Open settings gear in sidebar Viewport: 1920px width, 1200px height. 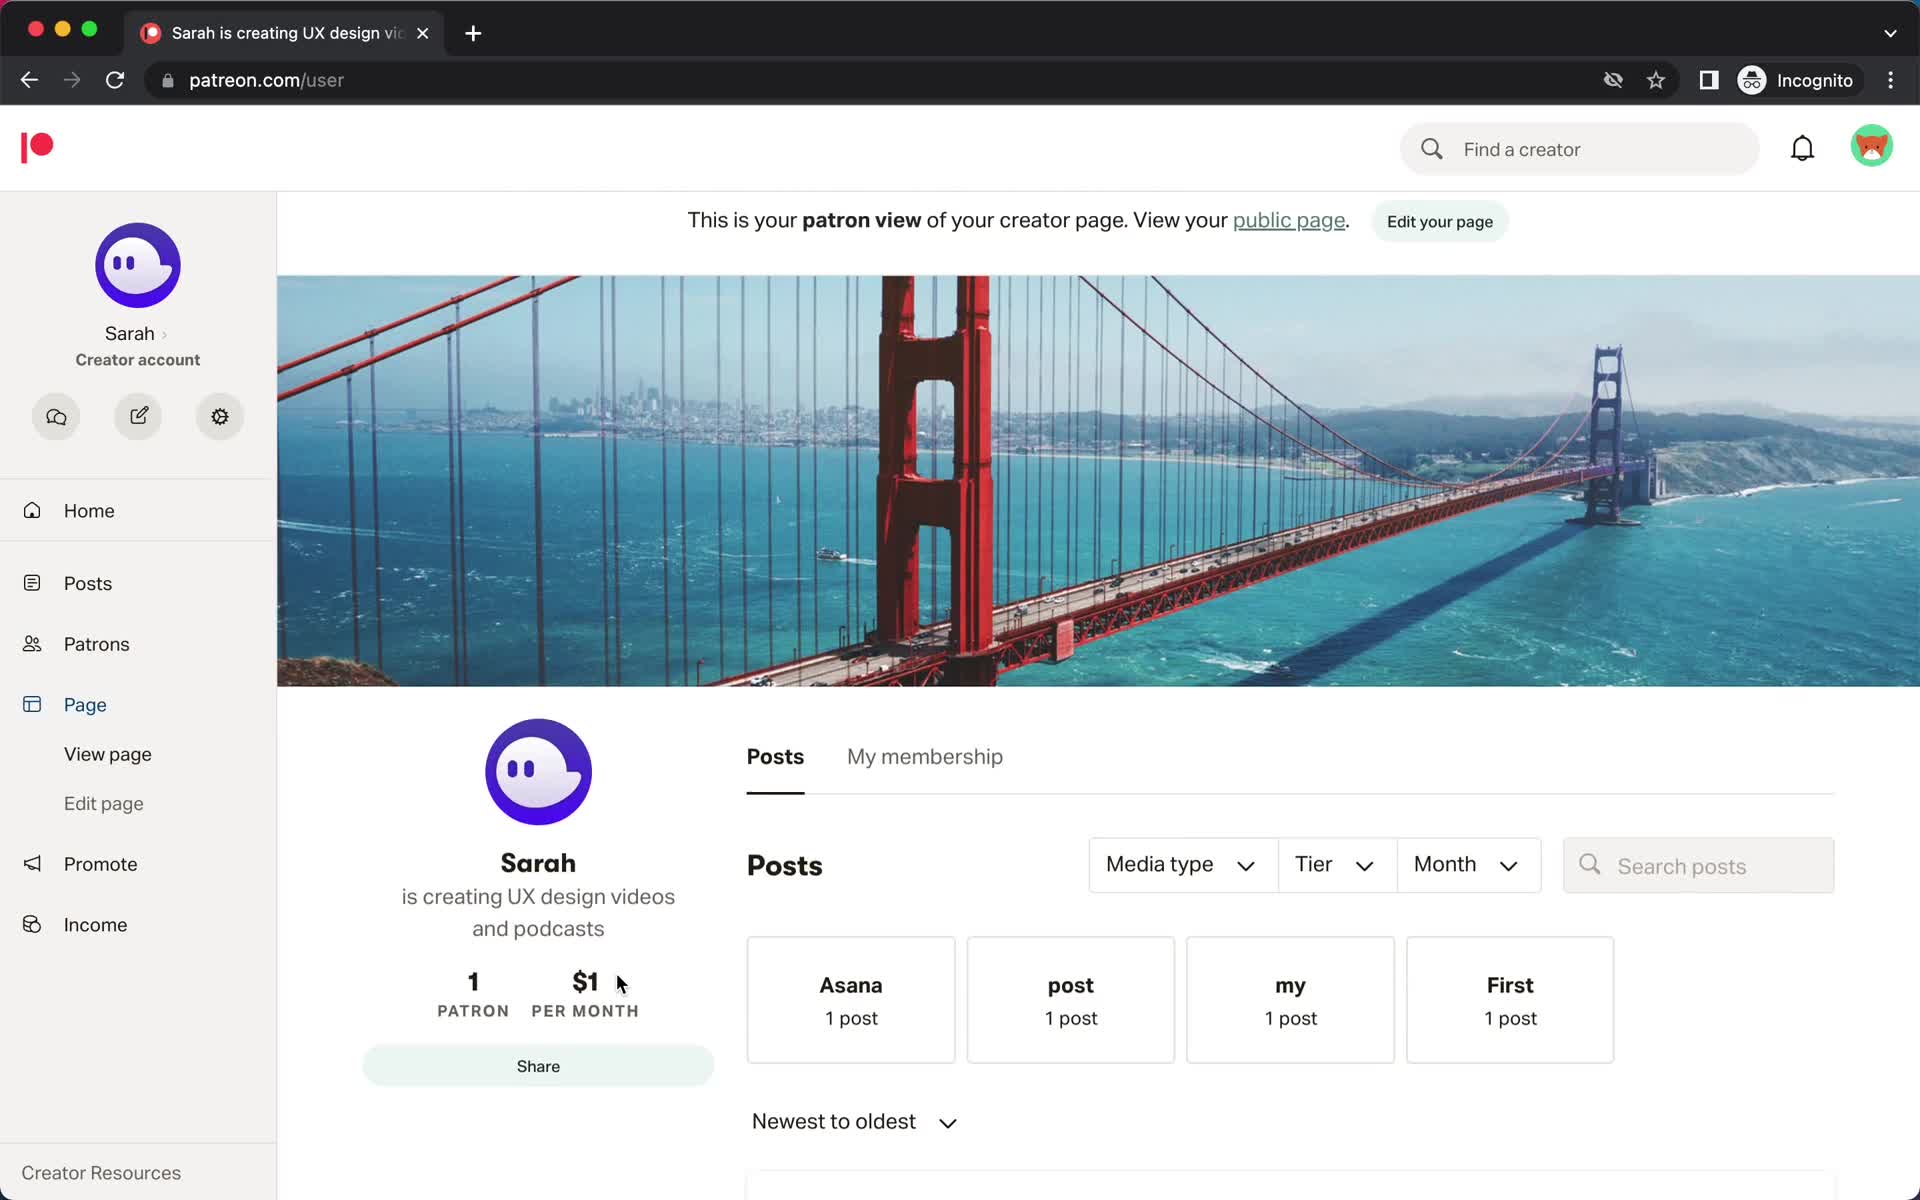pyautogui.click(x=220, y=416)
